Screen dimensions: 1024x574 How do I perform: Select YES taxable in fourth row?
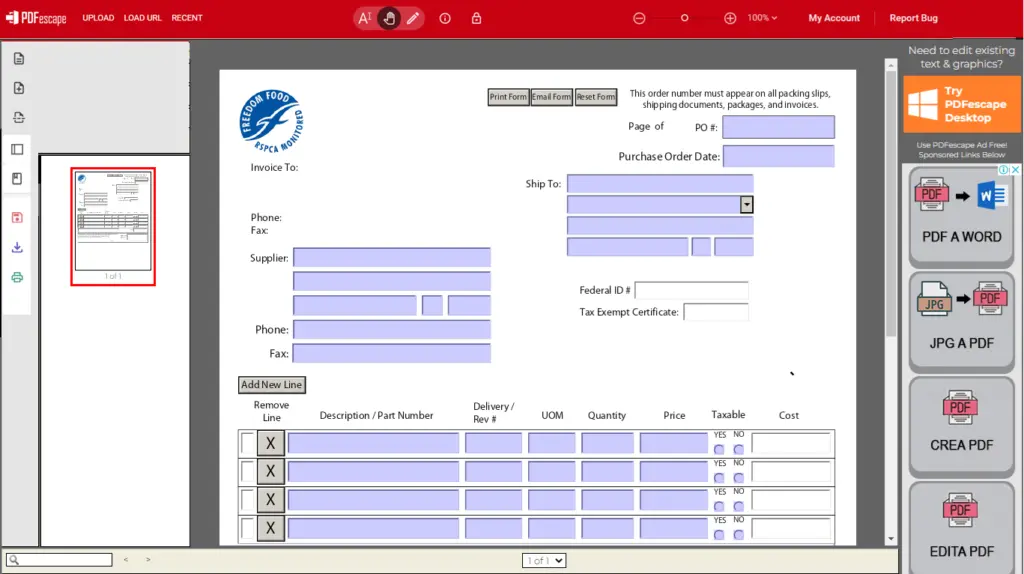click(x=719, y=535)
